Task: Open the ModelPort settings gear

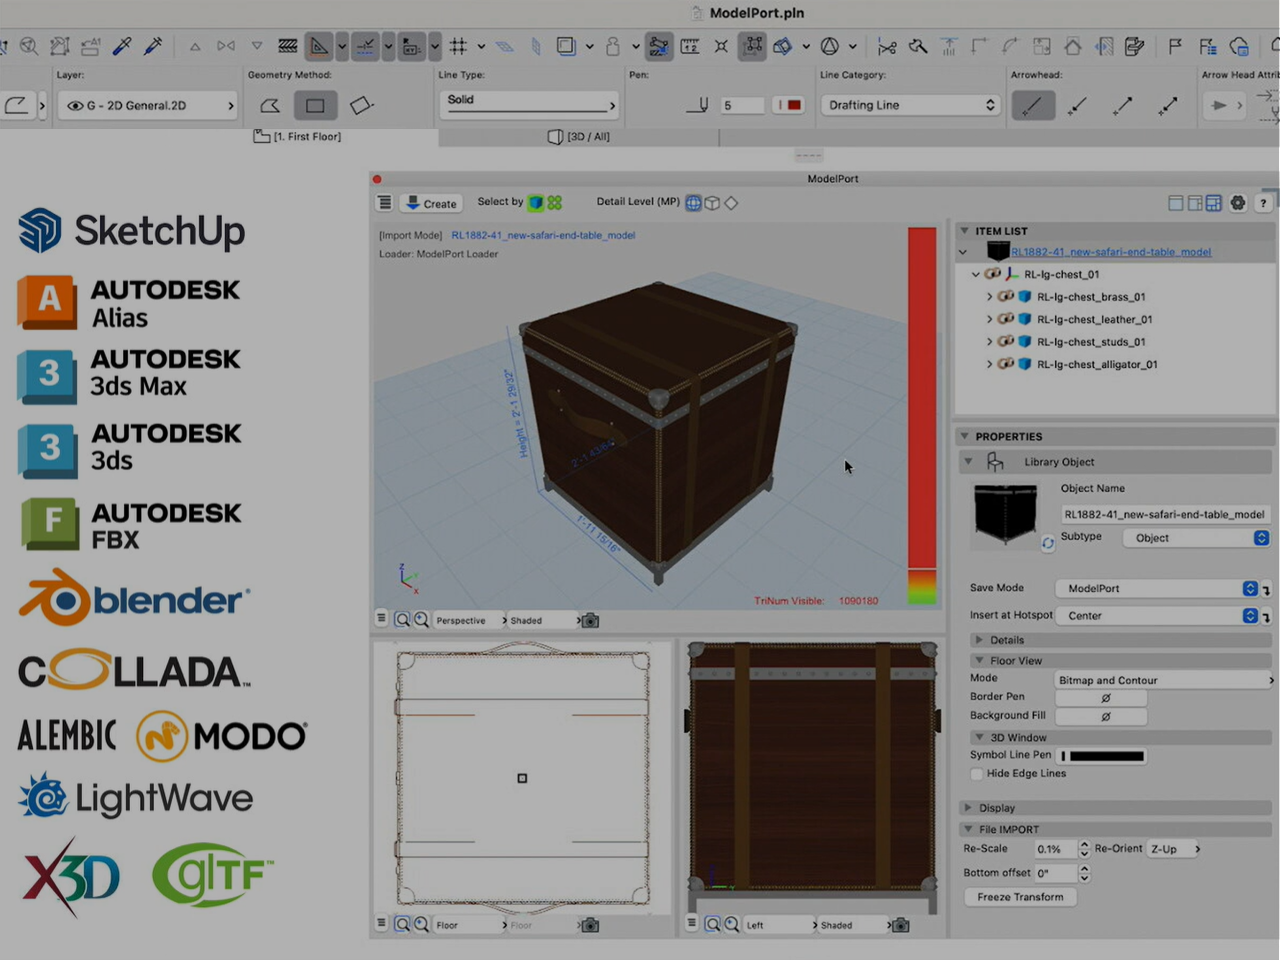Action: point(1238,203)
